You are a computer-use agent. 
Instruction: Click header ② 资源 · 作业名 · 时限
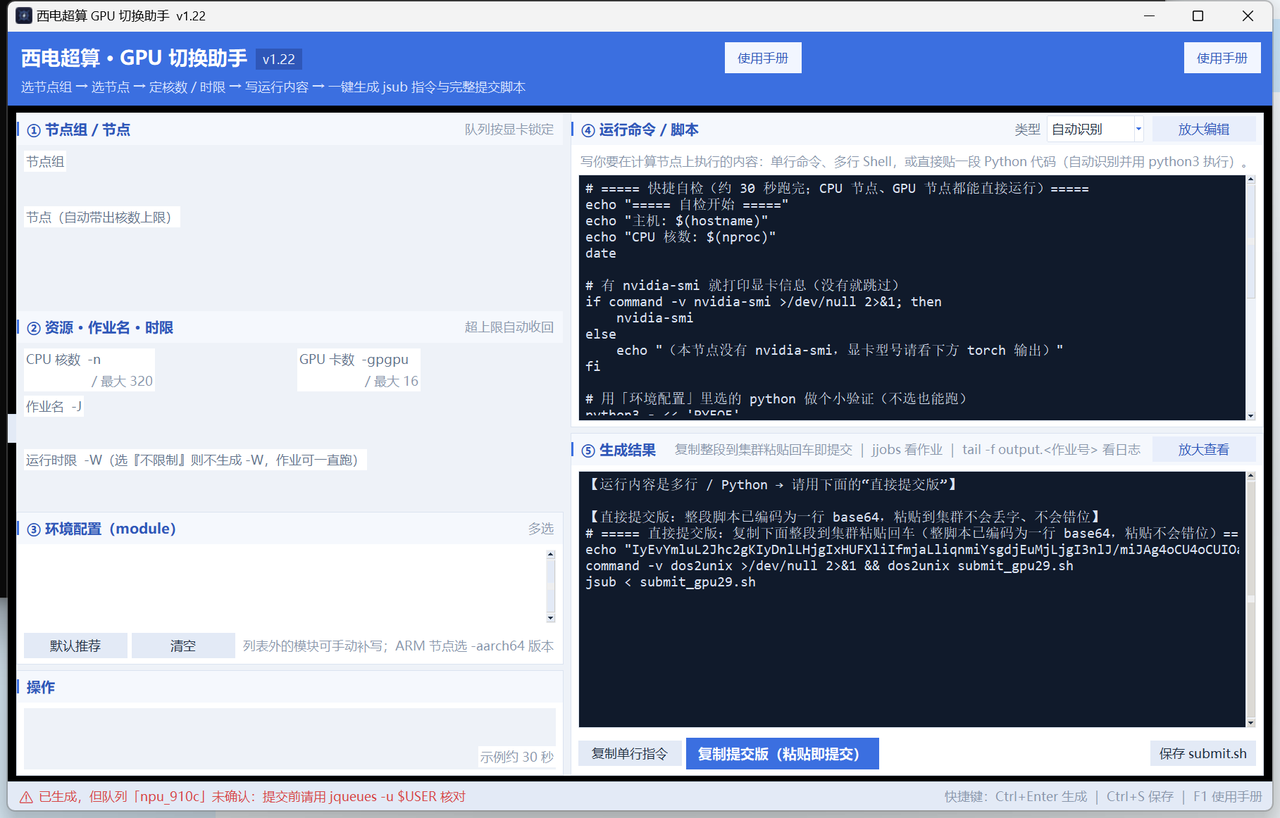(x=100, y=328)
